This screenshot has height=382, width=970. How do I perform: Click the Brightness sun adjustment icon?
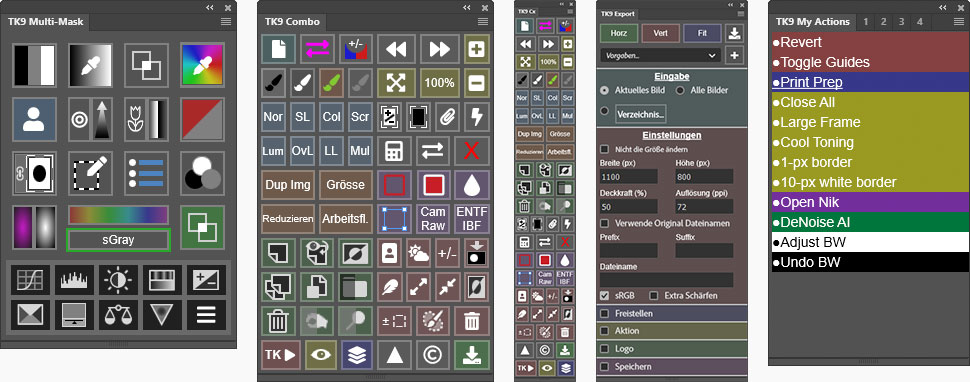tap(118, 281)
